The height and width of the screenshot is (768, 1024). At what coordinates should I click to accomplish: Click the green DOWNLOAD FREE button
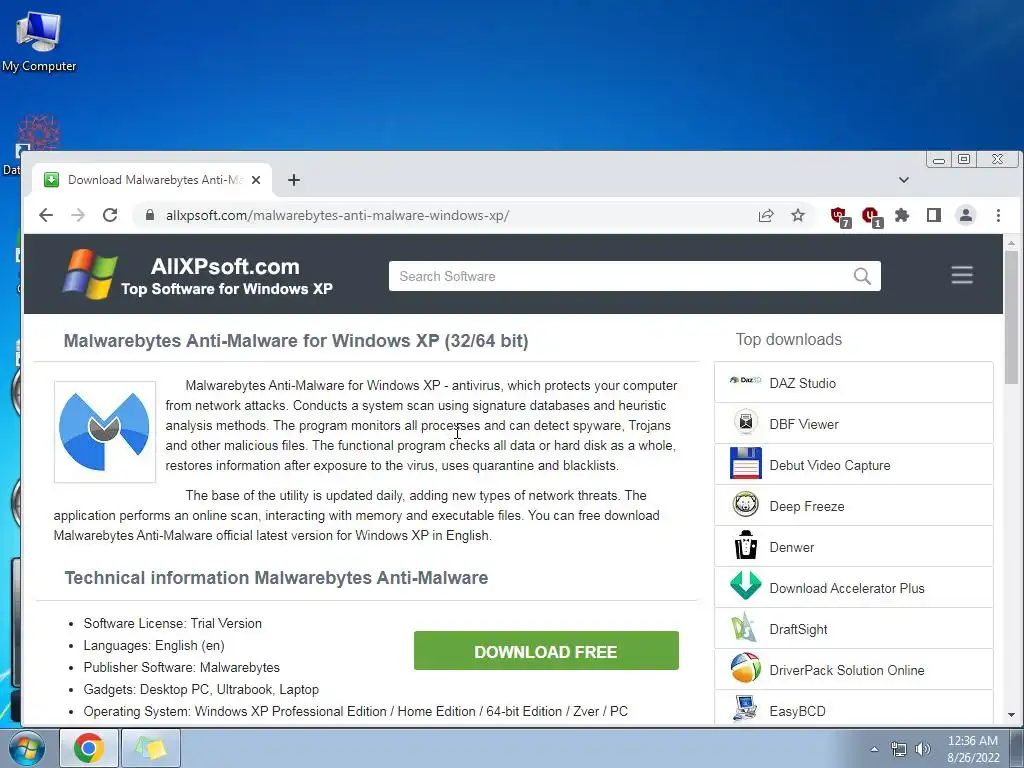(x=546, y=650)
